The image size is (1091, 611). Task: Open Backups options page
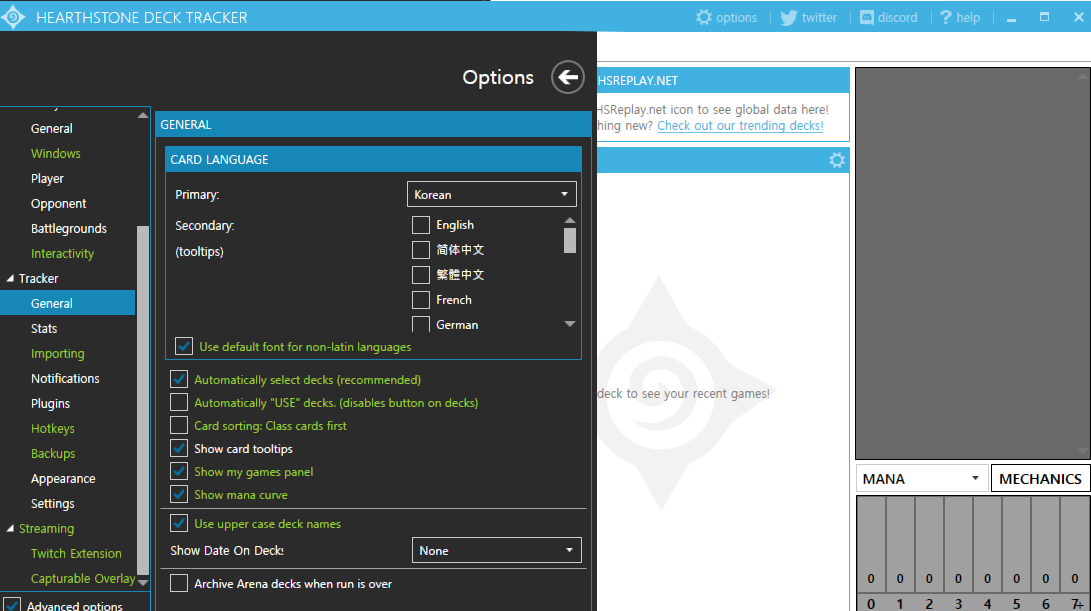point(53,454)
